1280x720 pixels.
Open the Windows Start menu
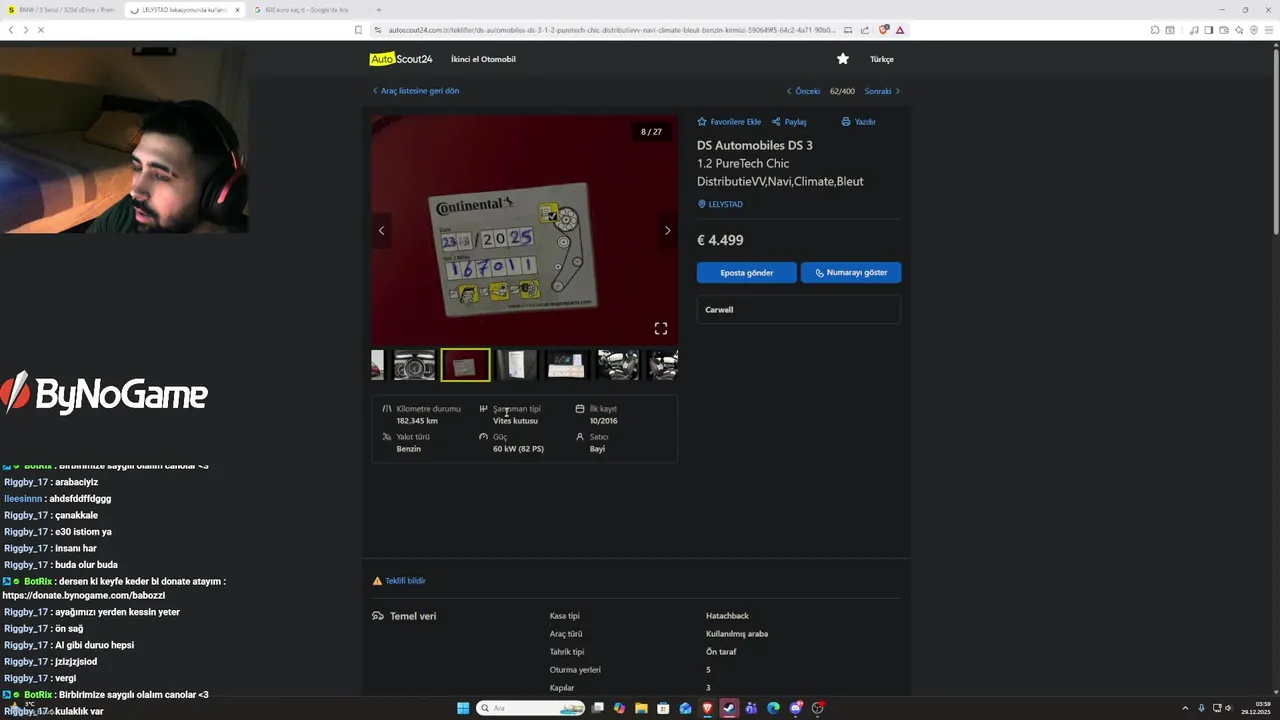(x=463, y=708)
